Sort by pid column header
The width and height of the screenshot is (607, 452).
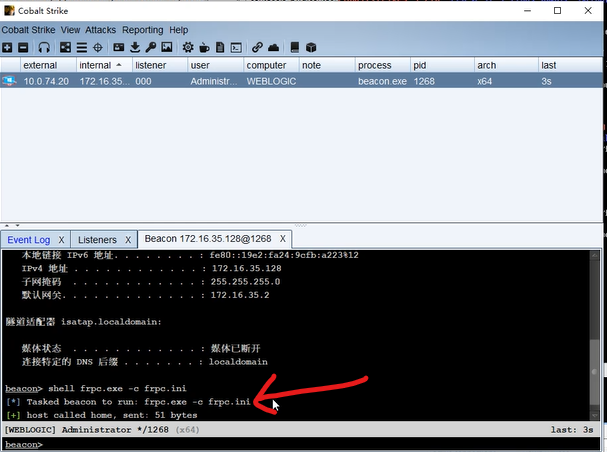pos(442,65)
